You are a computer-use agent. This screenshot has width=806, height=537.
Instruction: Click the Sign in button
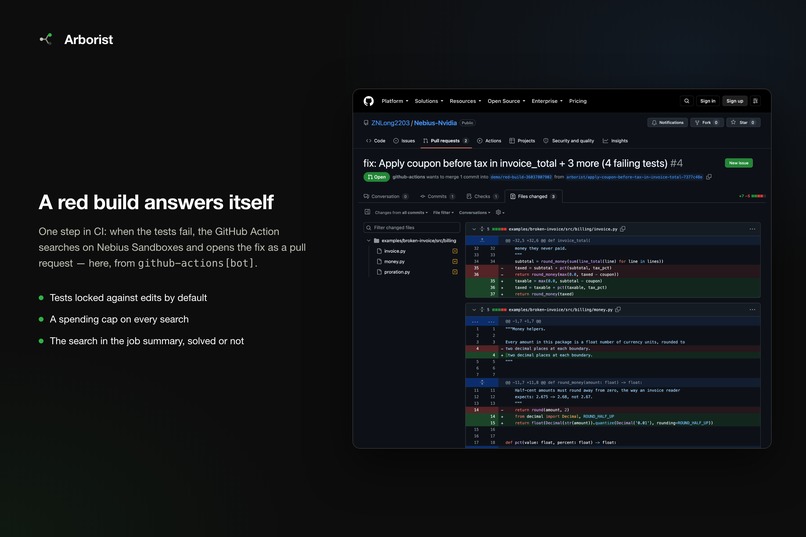(708, 101)
